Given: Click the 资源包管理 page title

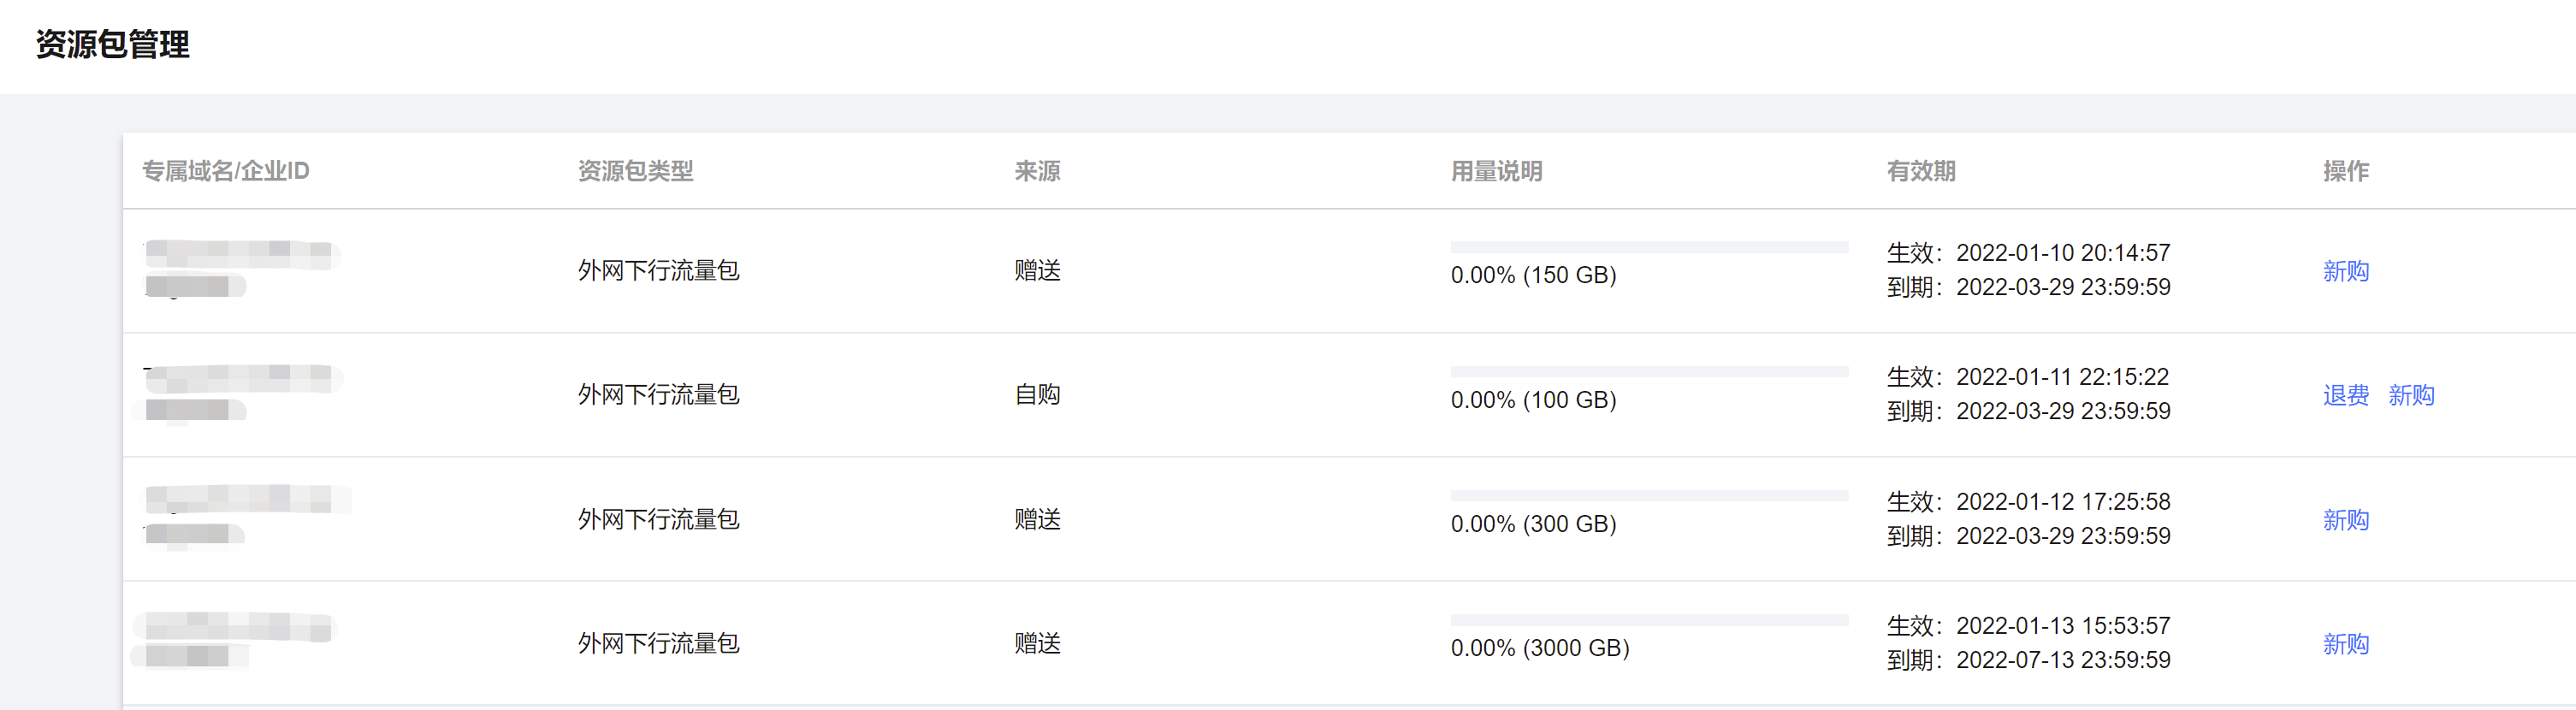Looking at the screenshot, I should (x=112, y=44).
